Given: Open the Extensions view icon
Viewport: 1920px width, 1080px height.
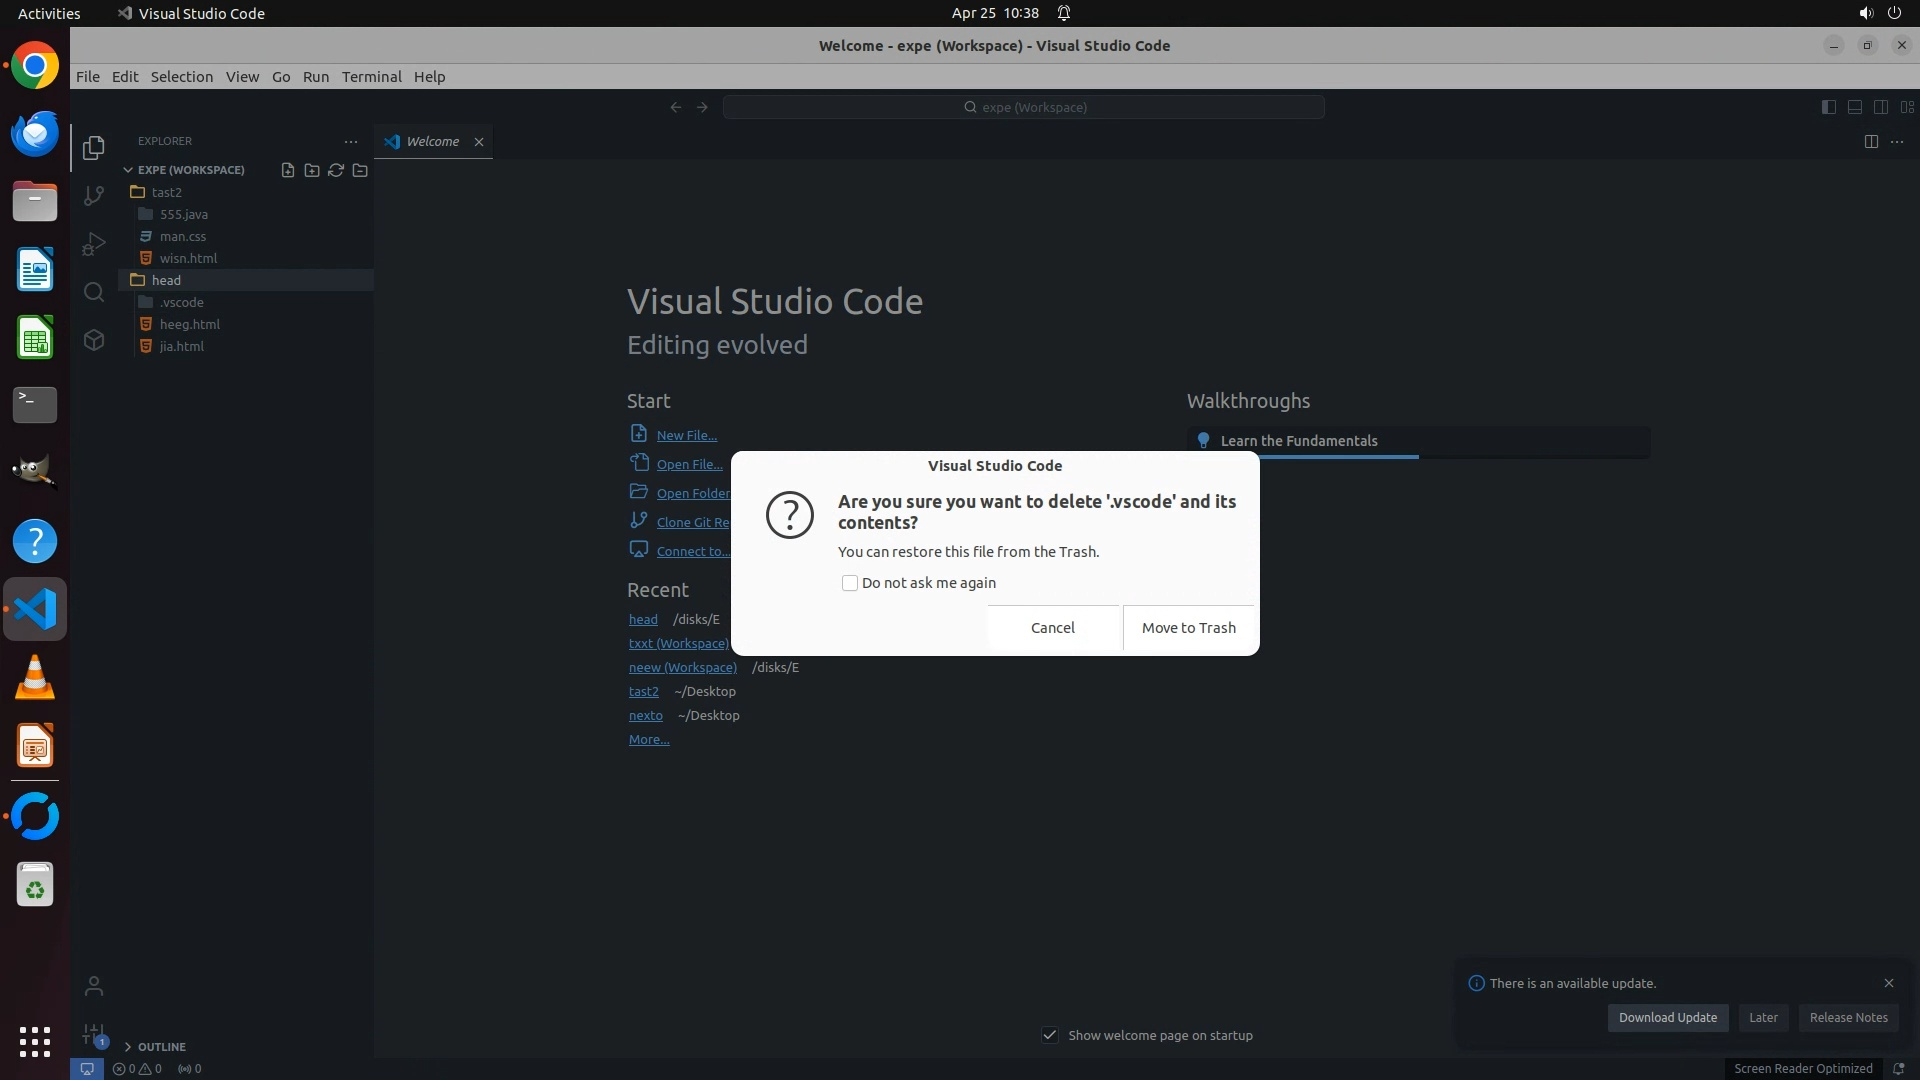Looking at the screenshot, I should 94,340.
